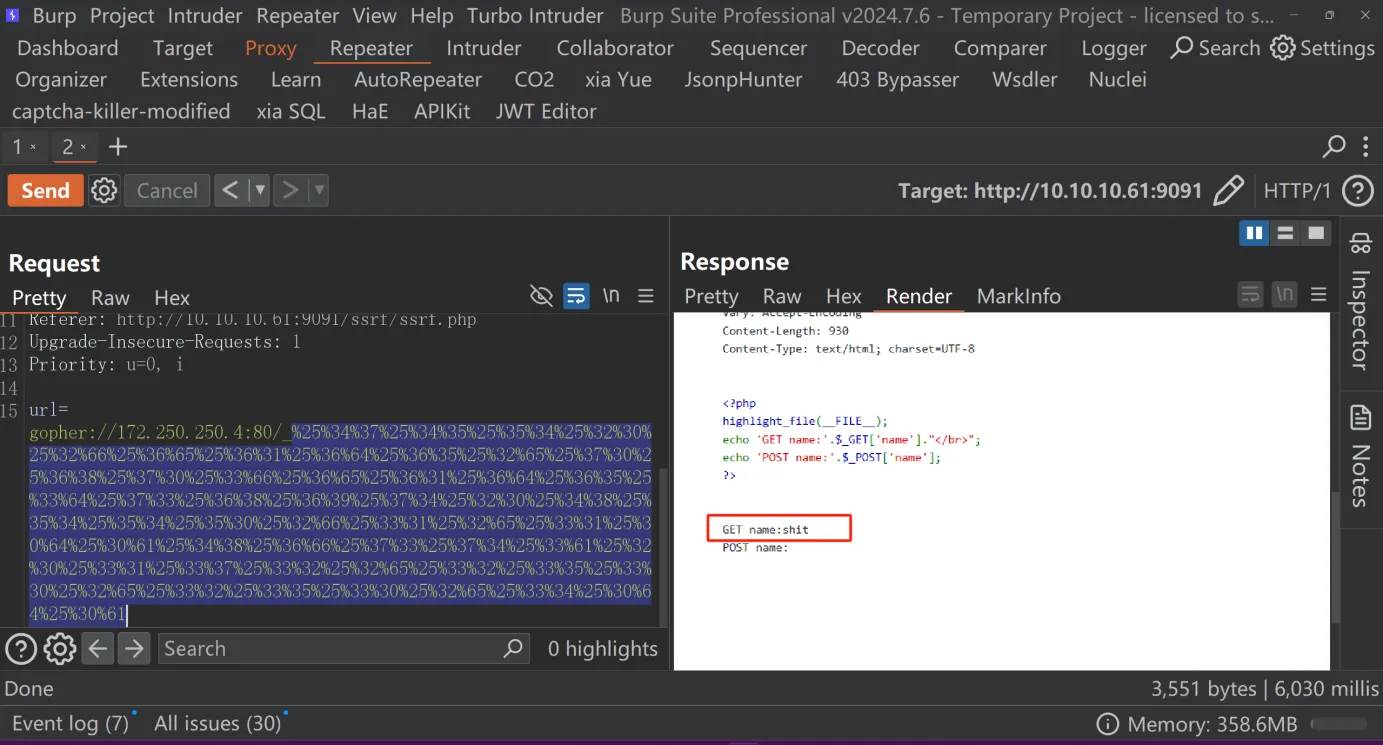
Task: Open search help question icon
Action: [21, 648]
